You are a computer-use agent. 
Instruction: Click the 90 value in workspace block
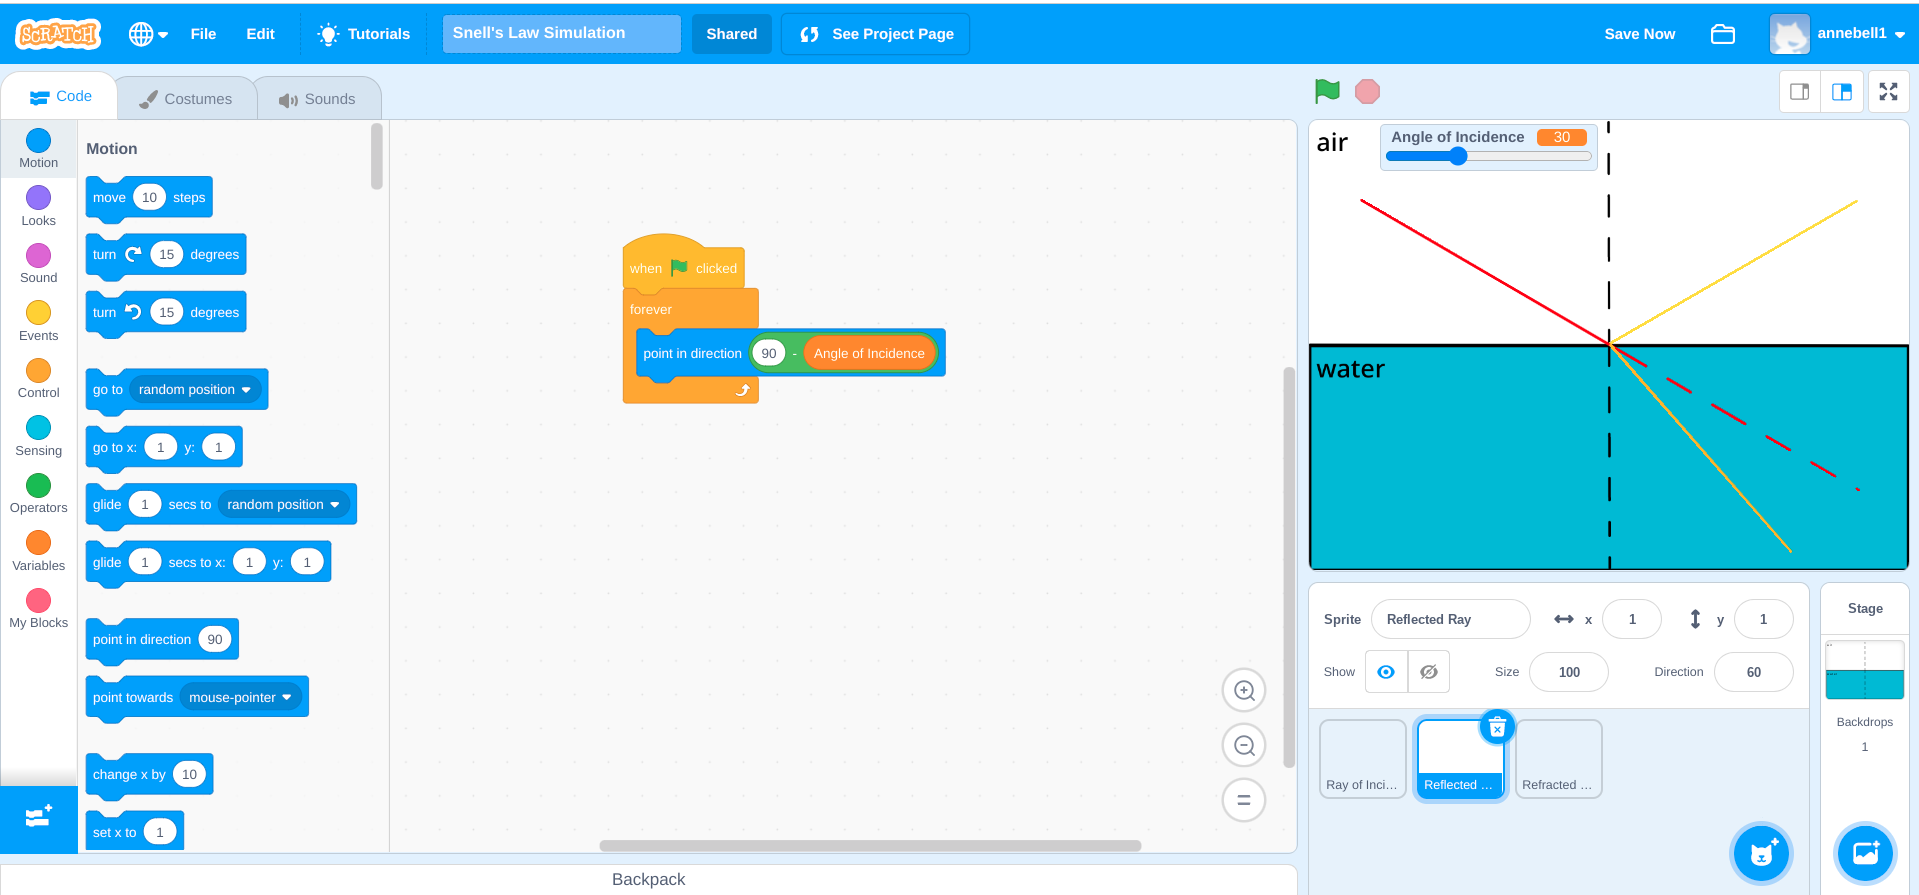pyautogui.click(x=768, y=353)
